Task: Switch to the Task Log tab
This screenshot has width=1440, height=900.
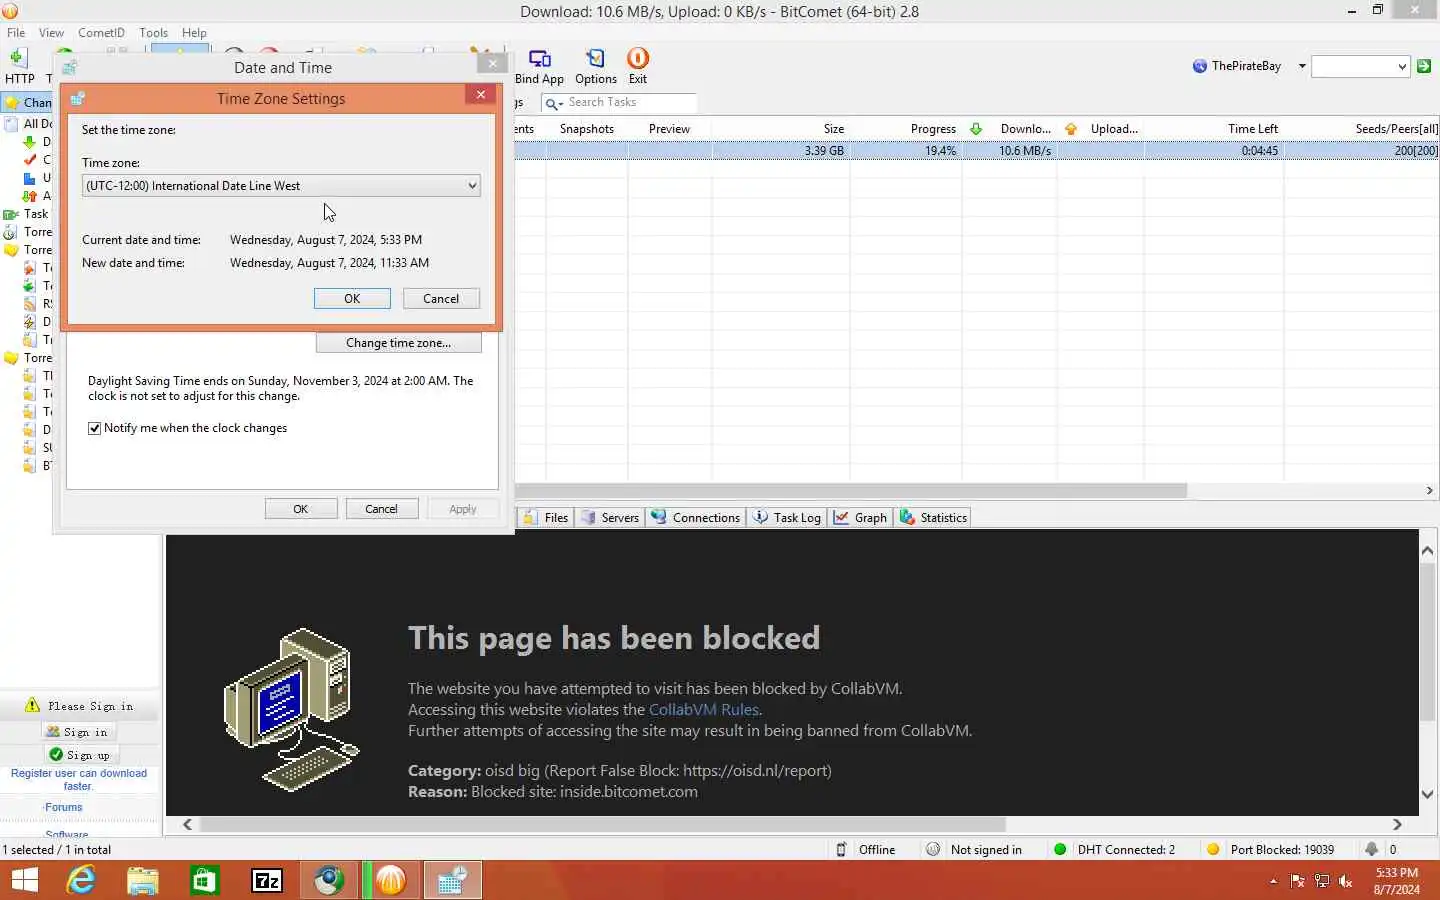Action: [787, 517]
